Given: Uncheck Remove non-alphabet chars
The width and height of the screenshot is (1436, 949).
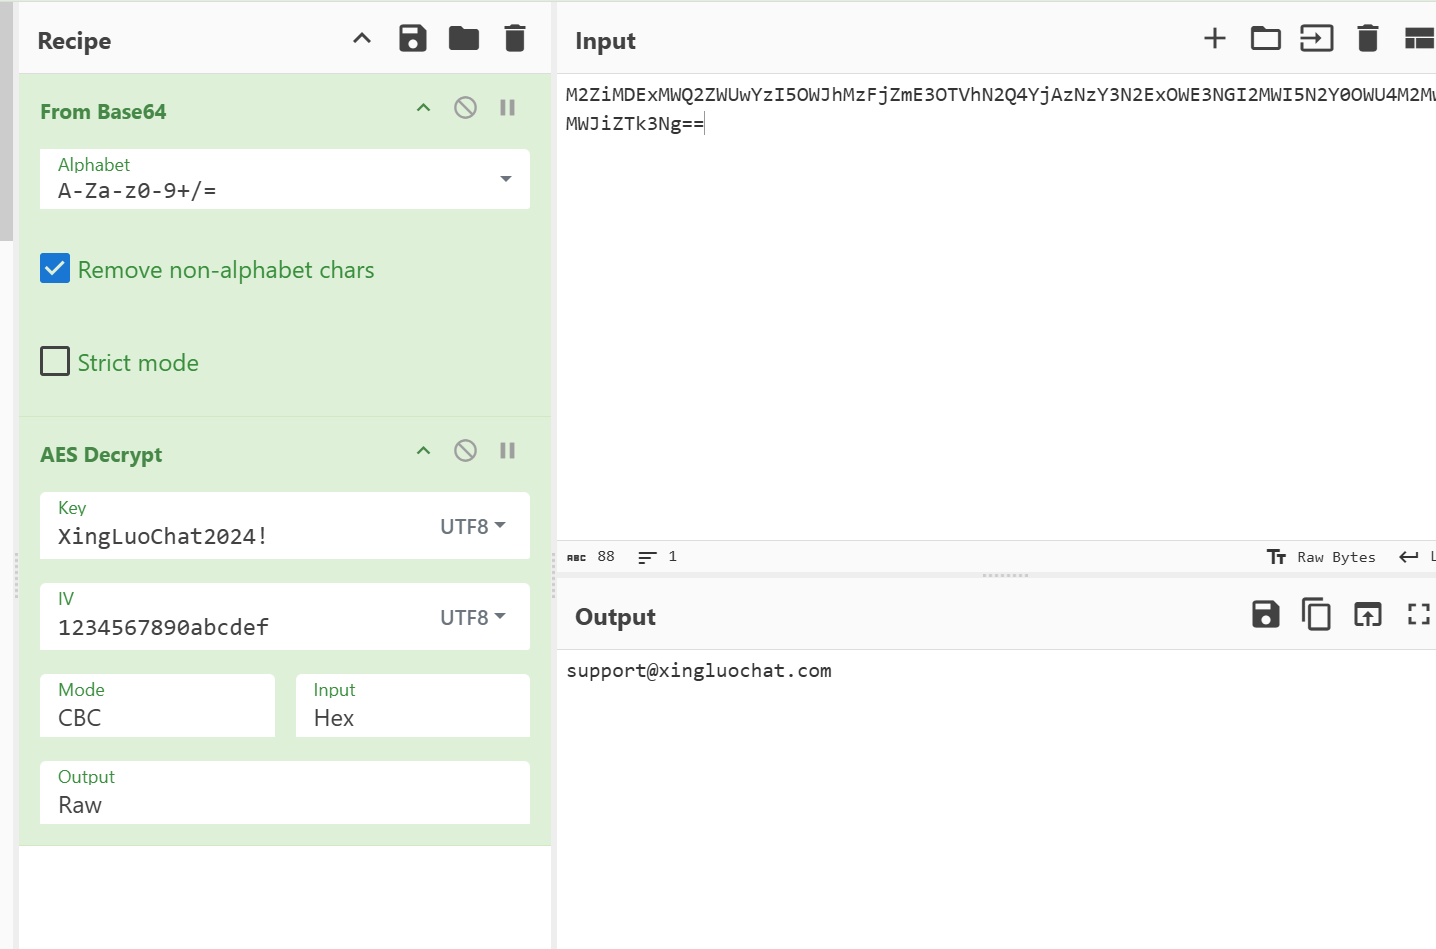Looking at the screenshot, I should [x=55, y=268].
